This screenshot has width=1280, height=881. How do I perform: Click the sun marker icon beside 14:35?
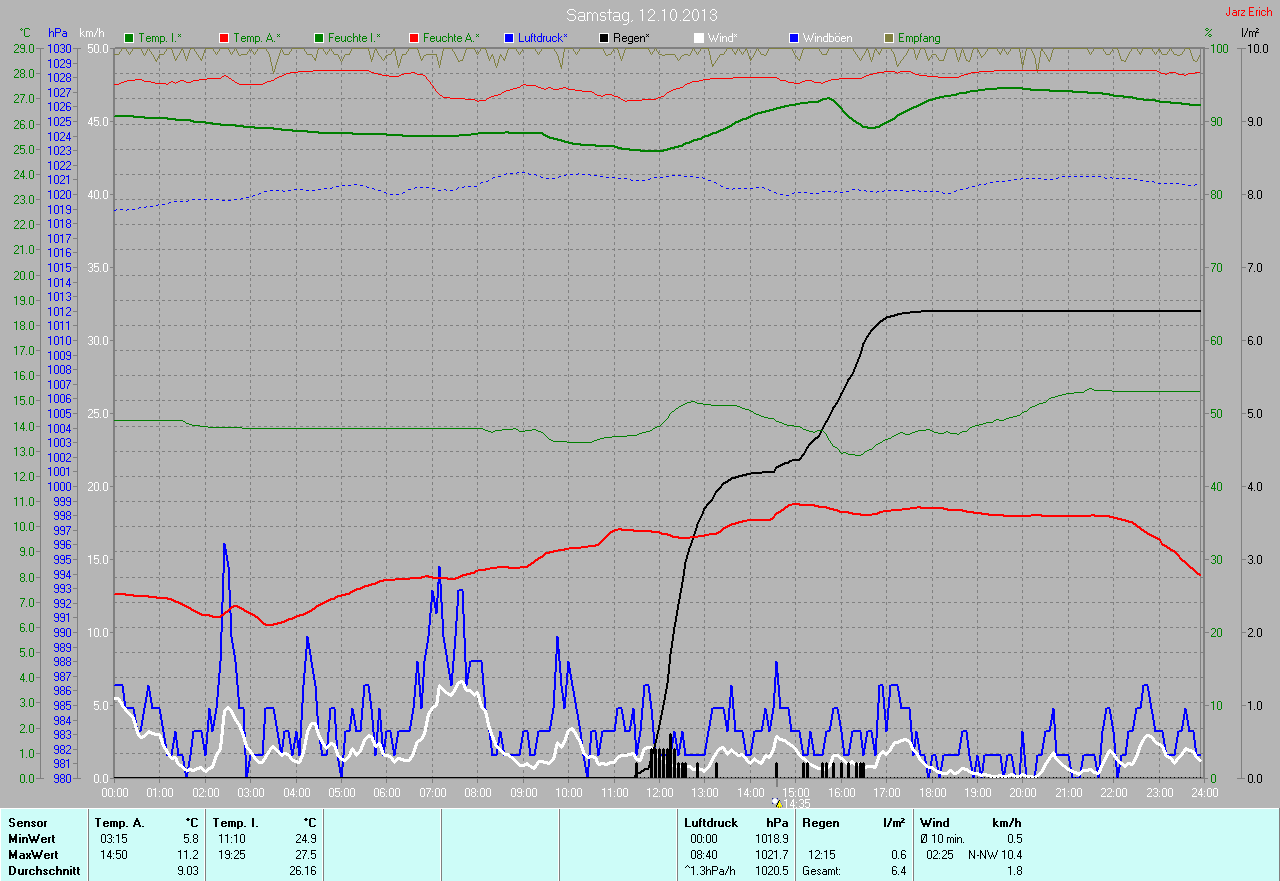(x=776, y=802)
